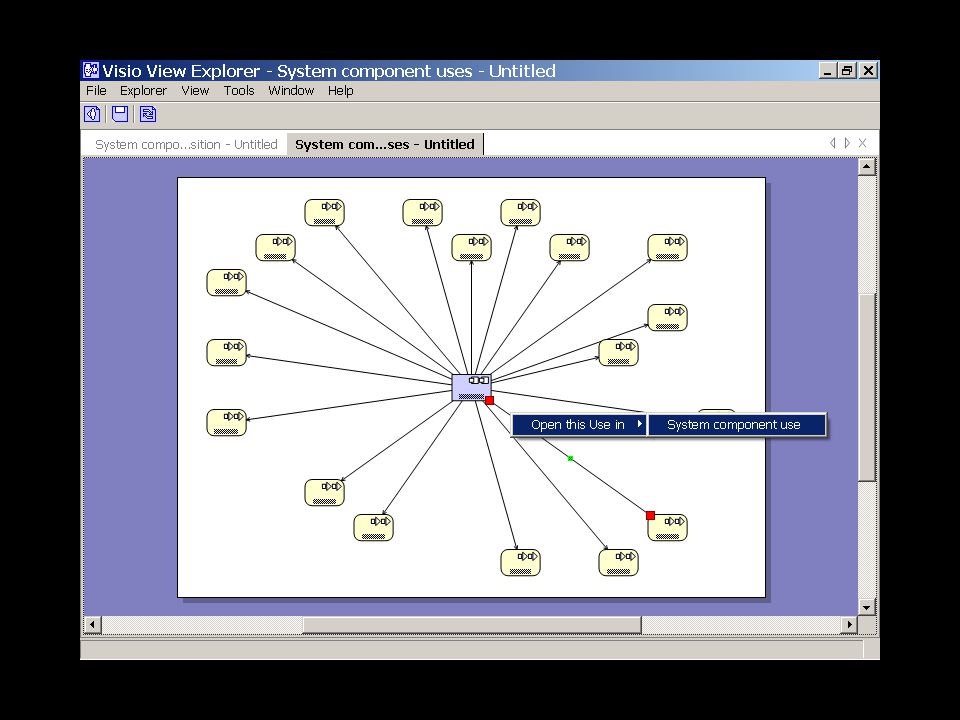Screen dimensions: 960x720
Task: Close the active document tab with the X
Action: (863, 143)
